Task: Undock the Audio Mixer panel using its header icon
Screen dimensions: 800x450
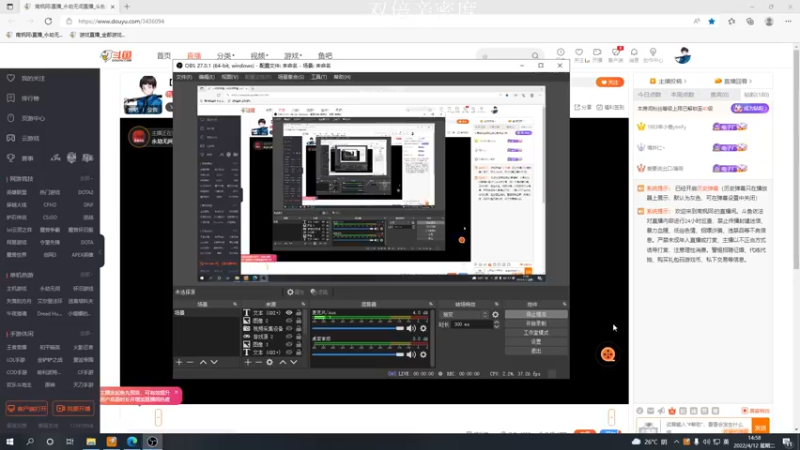Action: (431, 305)
